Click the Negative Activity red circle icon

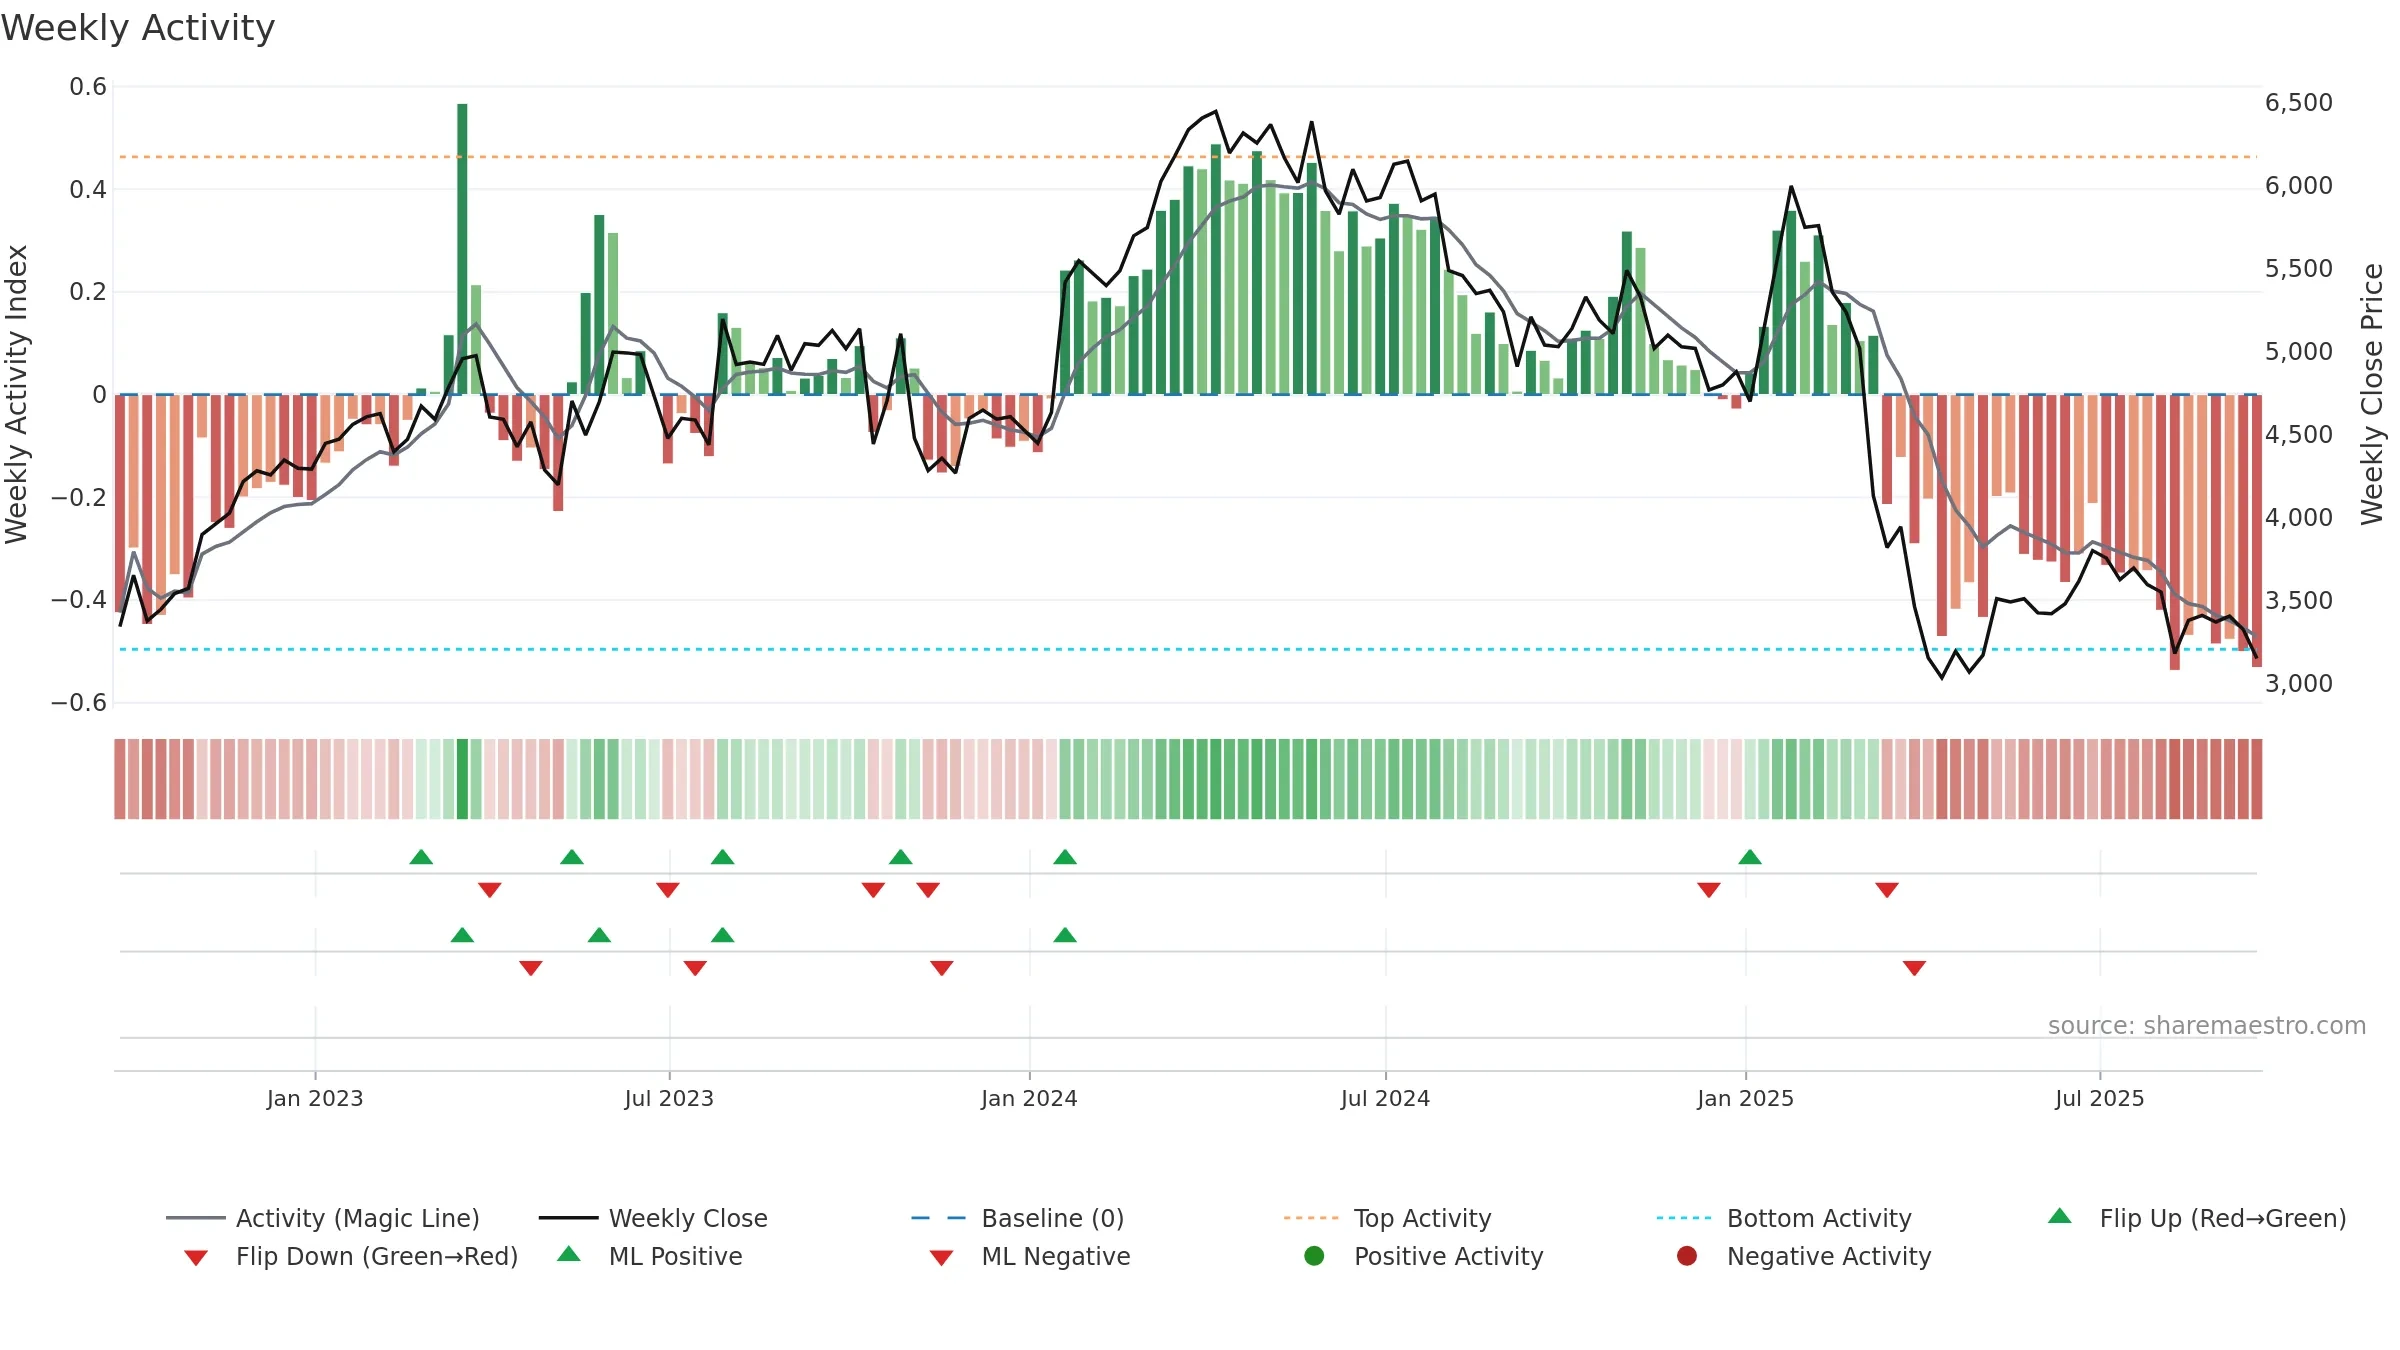[x=1687, y=1256]
